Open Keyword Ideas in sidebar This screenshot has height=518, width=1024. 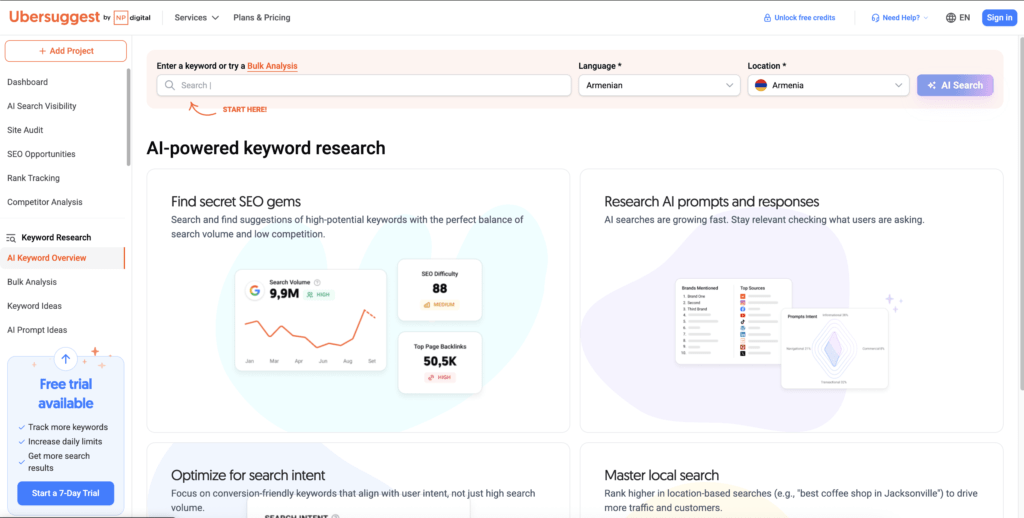[35, 306]
